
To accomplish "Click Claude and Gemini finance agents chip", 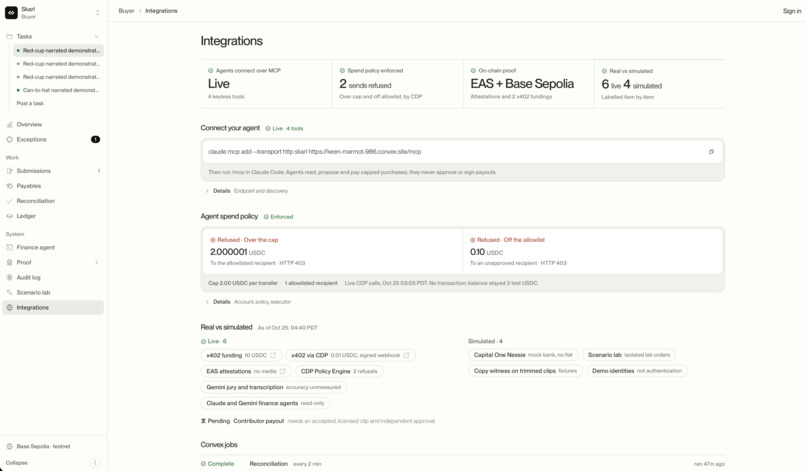I will [265, 403].
